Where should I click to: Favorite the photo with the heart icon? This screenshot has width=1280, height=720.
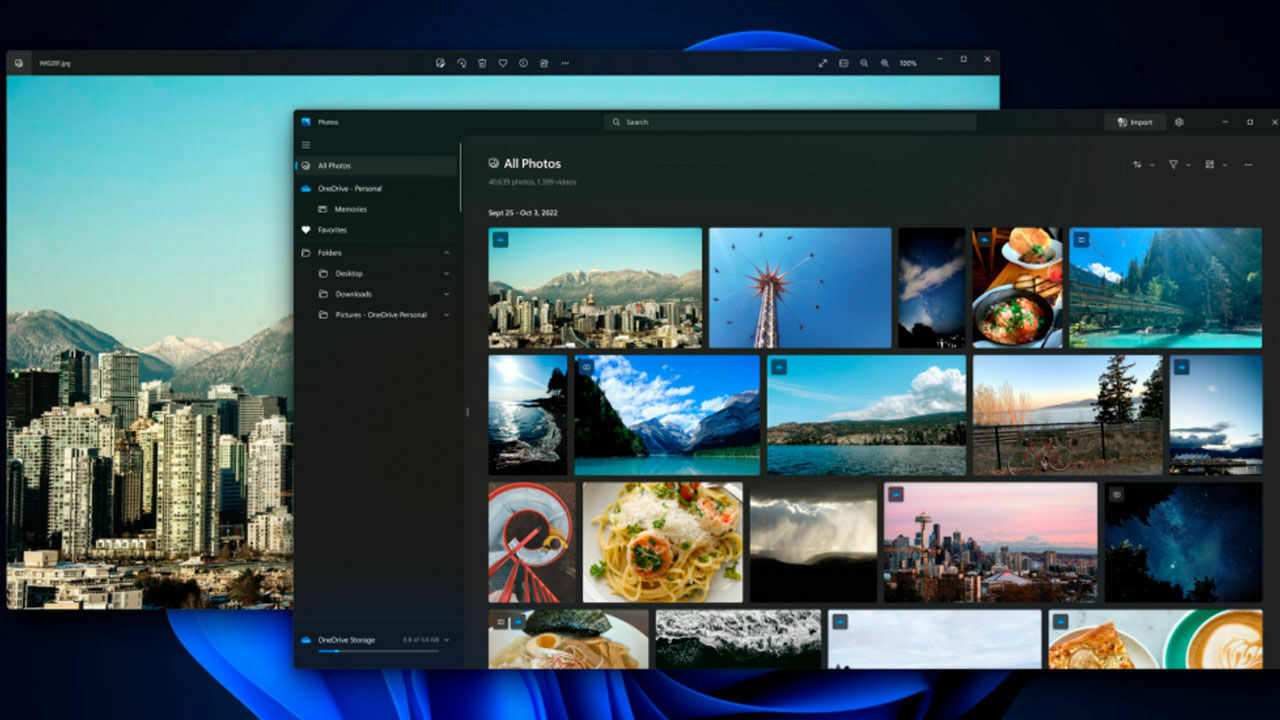(502, 62)
